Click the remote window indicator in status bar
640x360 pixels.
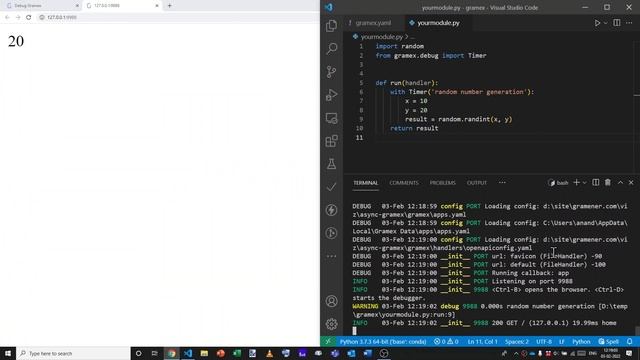328,342
